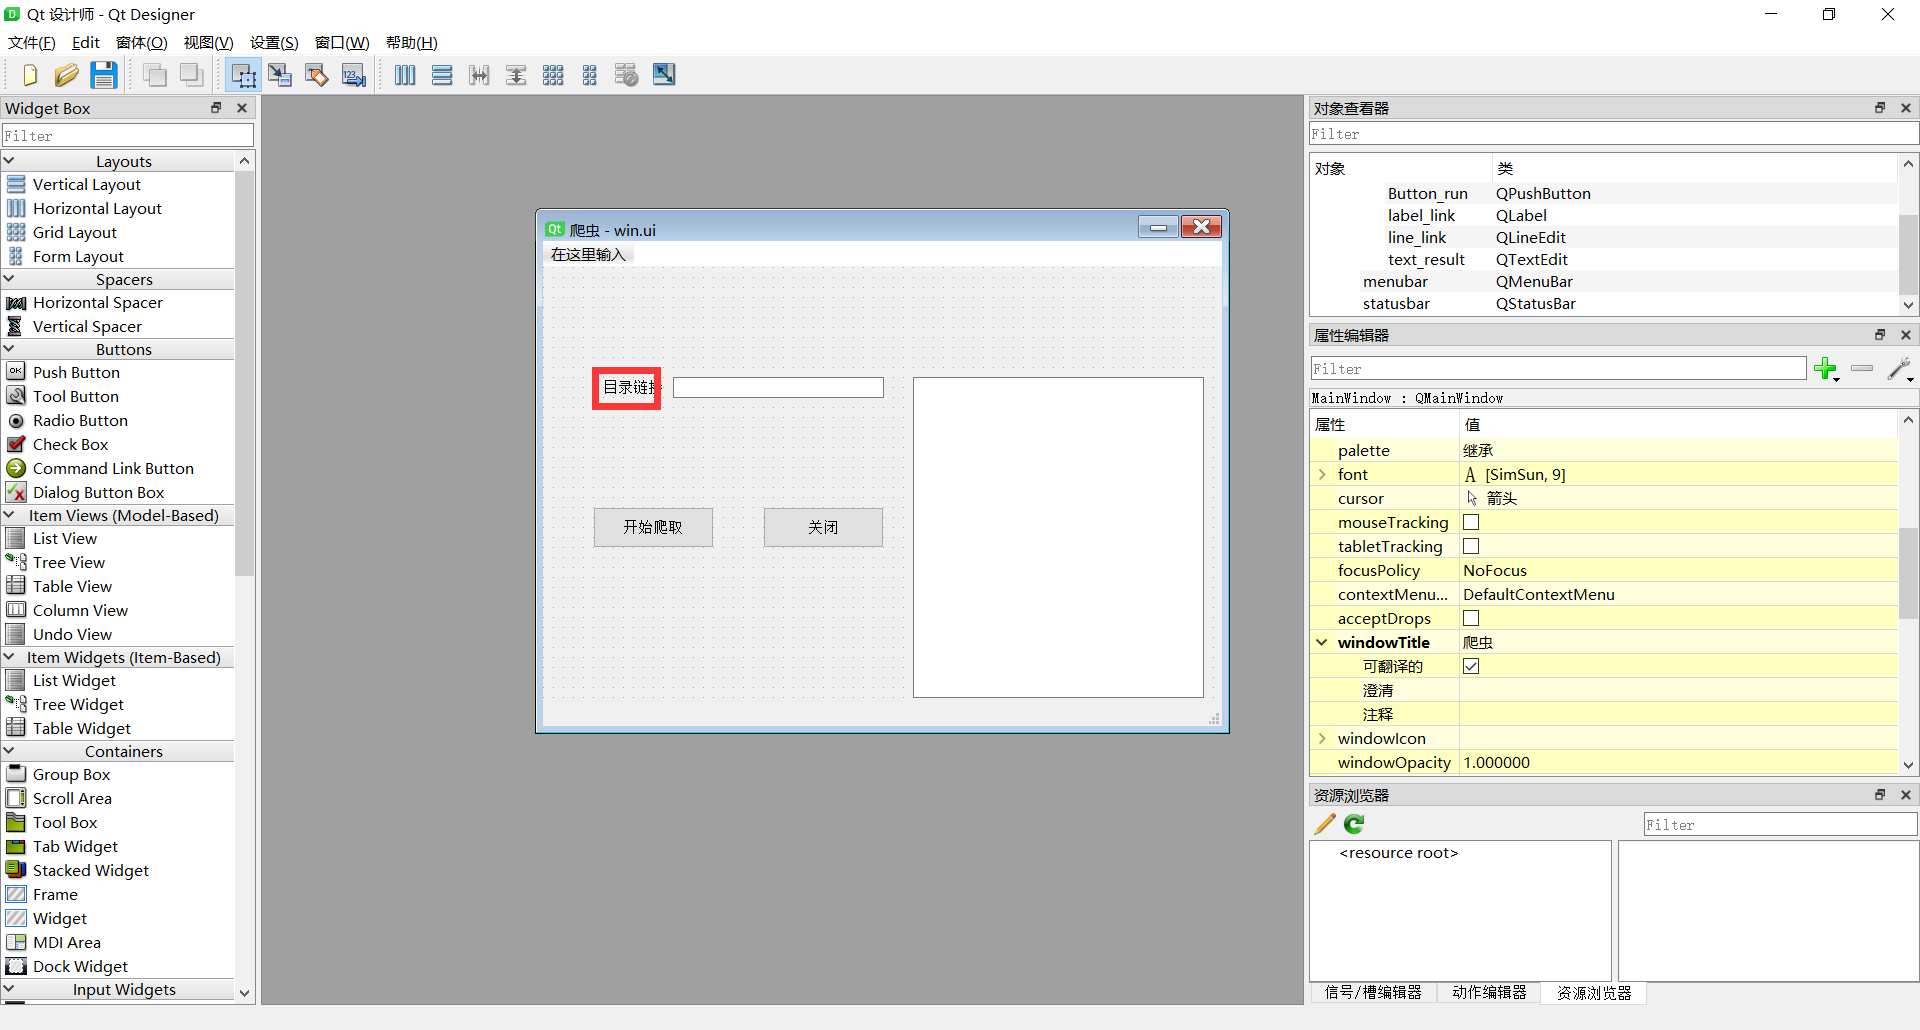The image size is (1920, 1030).
Task: Switch to the 动作编辑器 tab
Action: tap(1489, 992)
